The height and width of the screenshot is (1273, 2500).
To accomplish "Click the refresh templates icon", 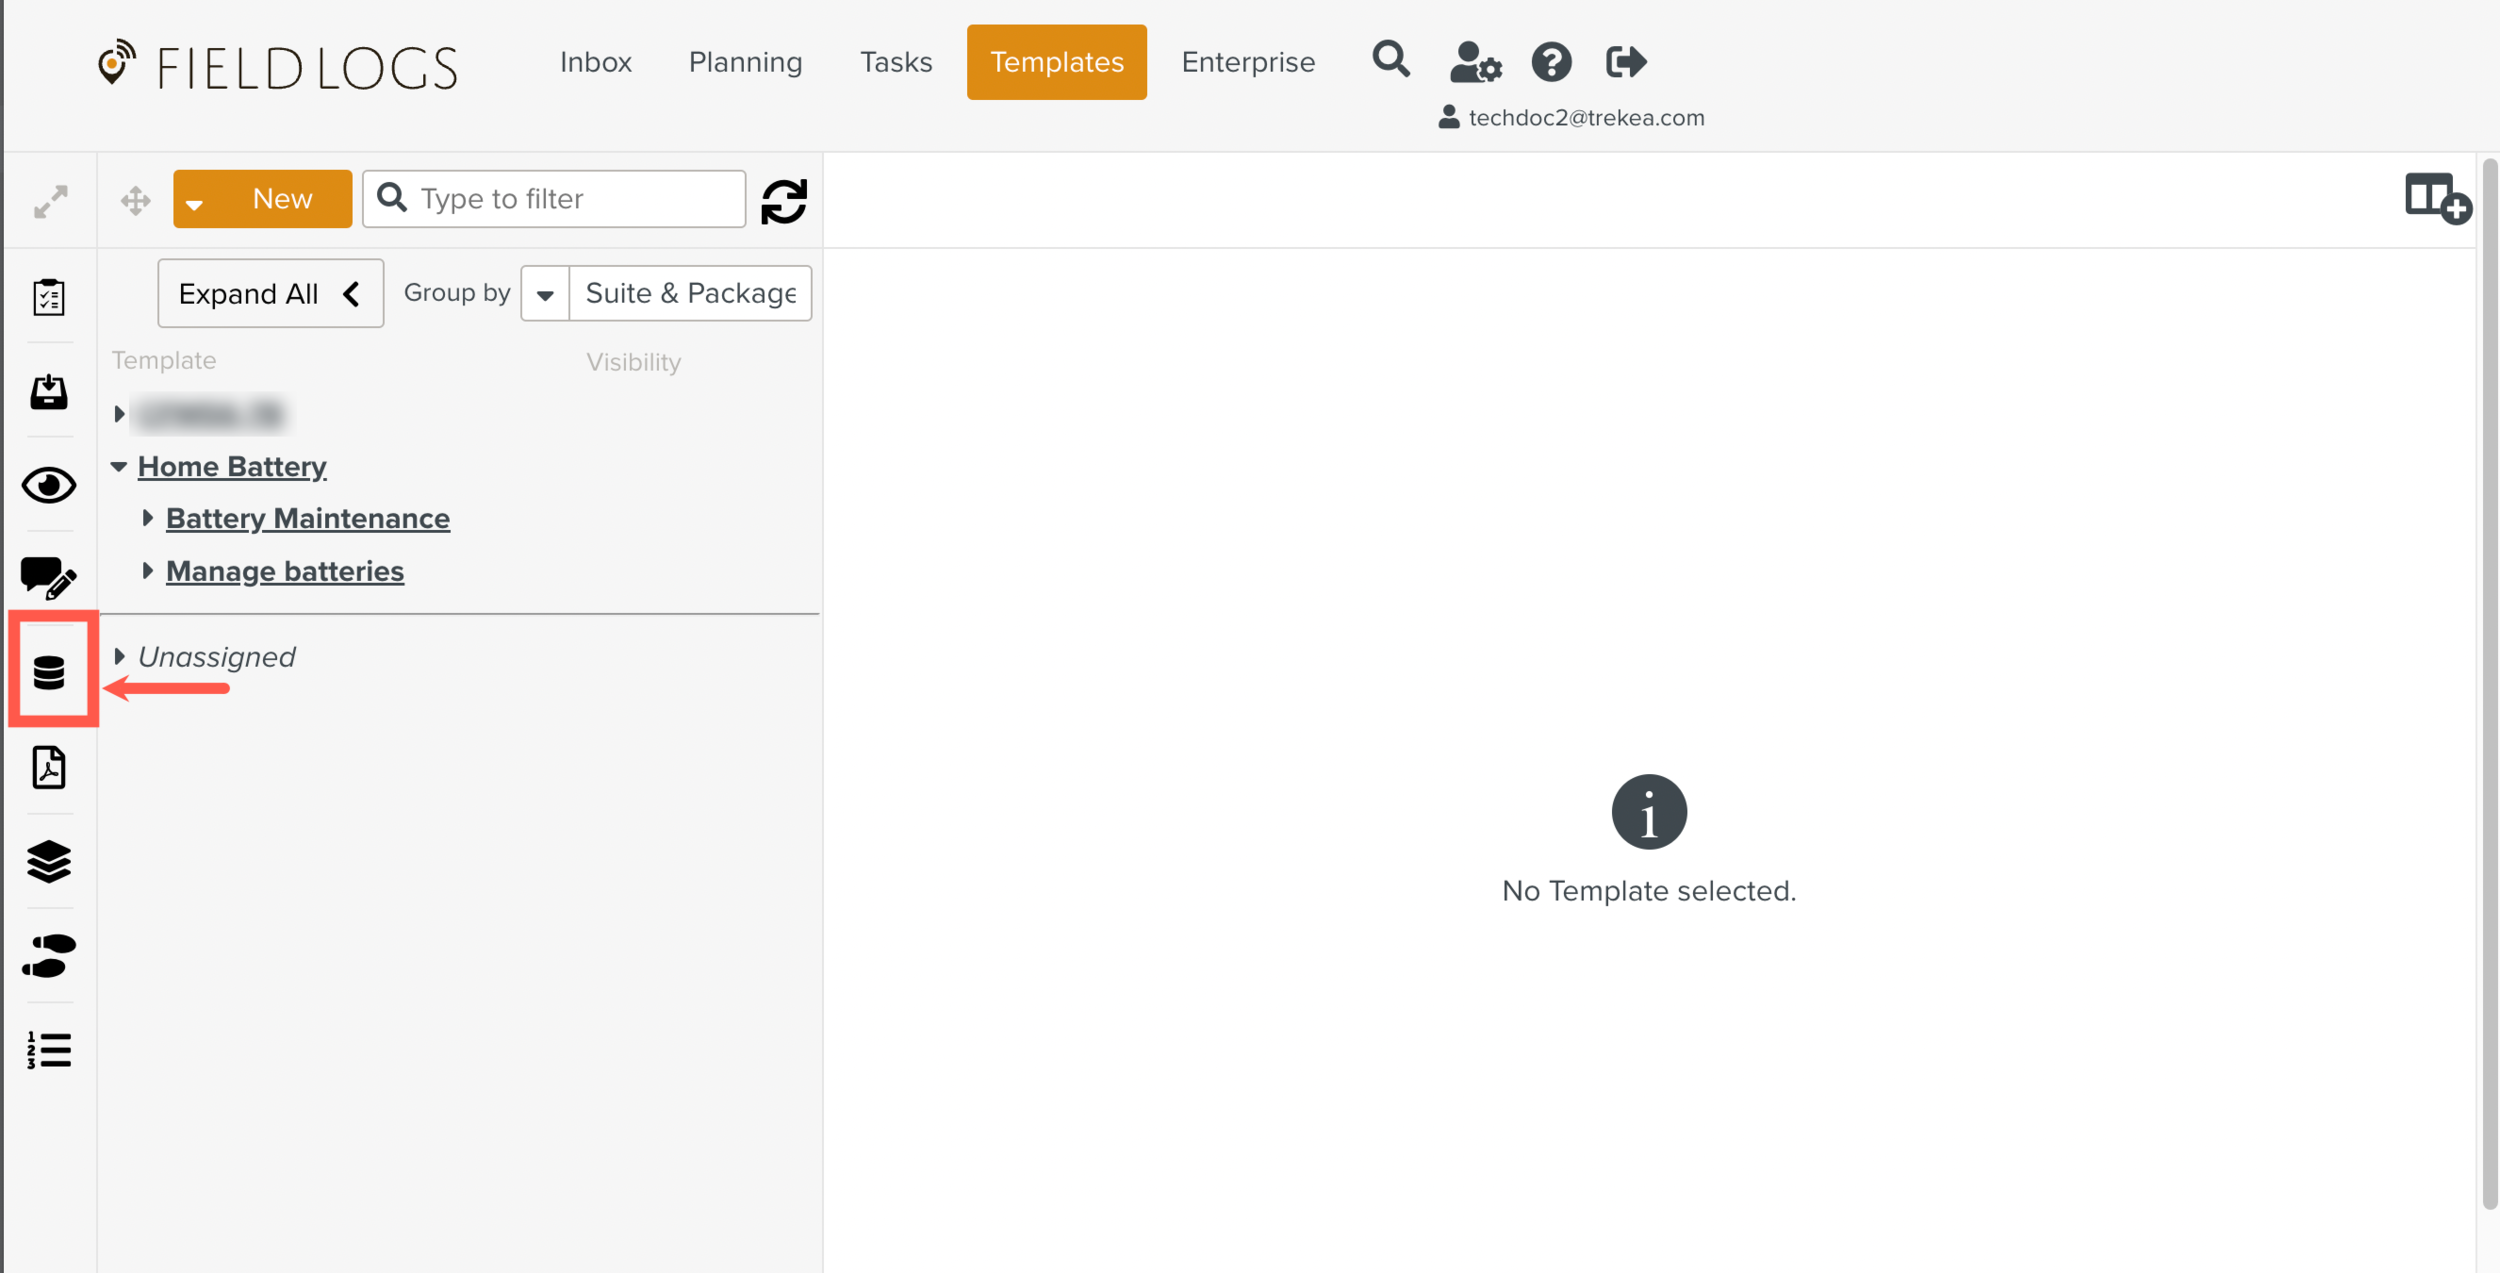I will coord(784,201).
